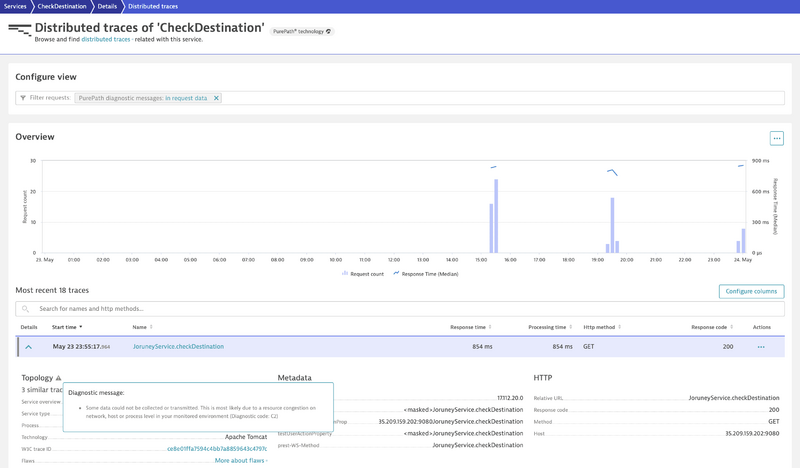Navigate to CheckDestination breadcrumb
Image resolution: width=800 pixels, height=468 pixels.
(x=64, y=6)
